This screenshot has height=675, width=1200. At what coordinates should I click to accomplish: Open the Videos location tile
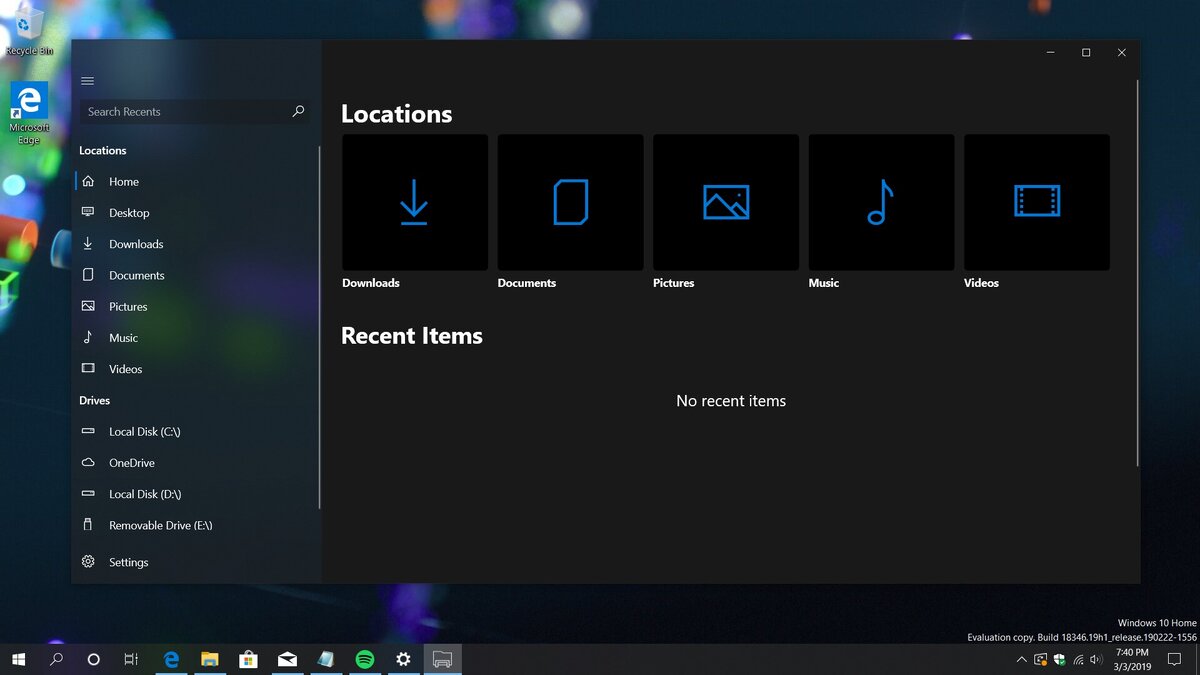click(1036, 202)
